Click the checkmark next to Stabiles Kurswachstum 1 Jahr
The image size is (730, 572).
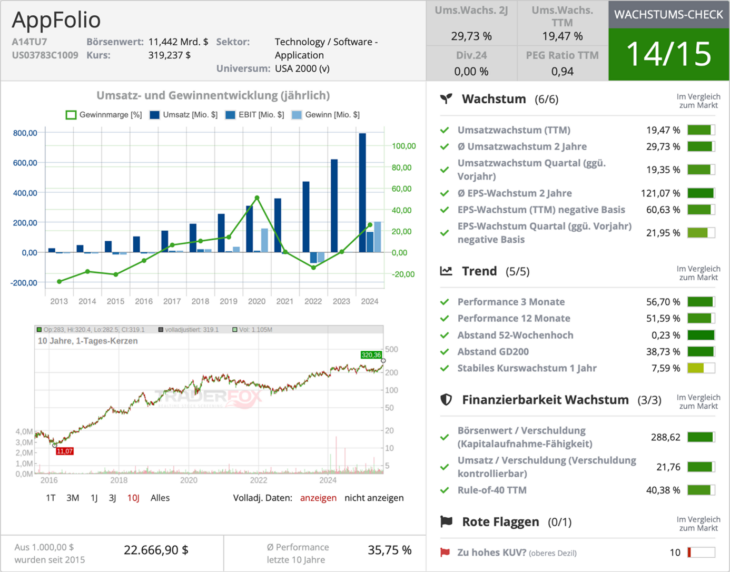[445, 368]
